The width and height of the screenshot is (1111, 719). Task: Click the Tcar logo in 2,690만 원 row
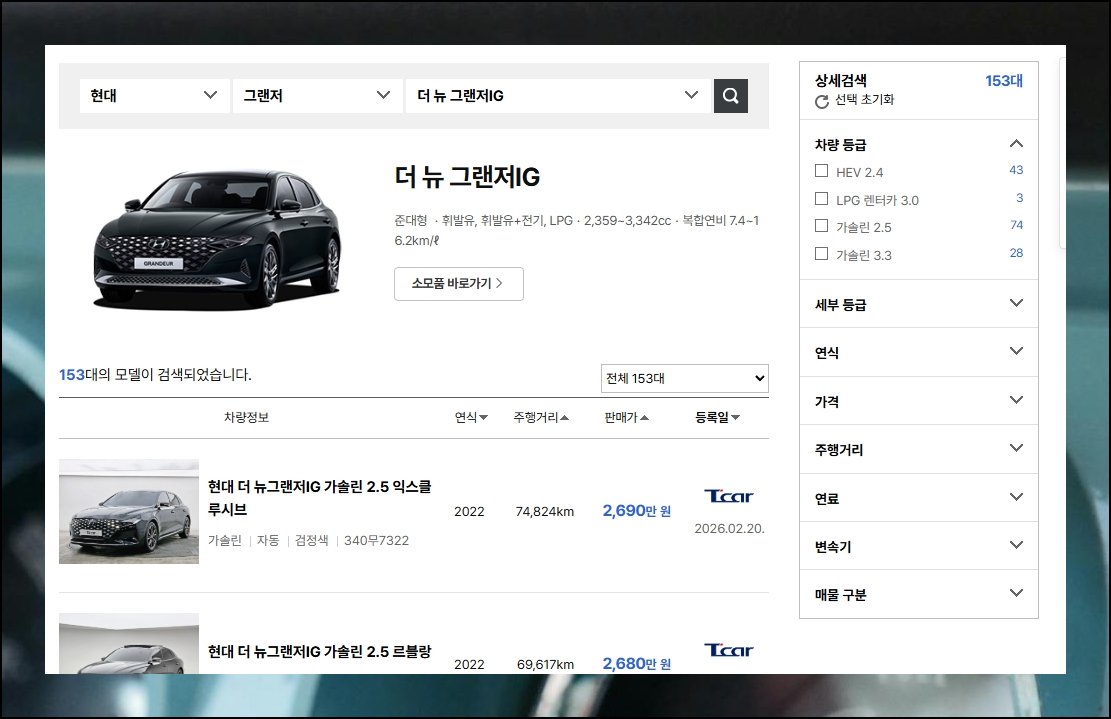728,496
